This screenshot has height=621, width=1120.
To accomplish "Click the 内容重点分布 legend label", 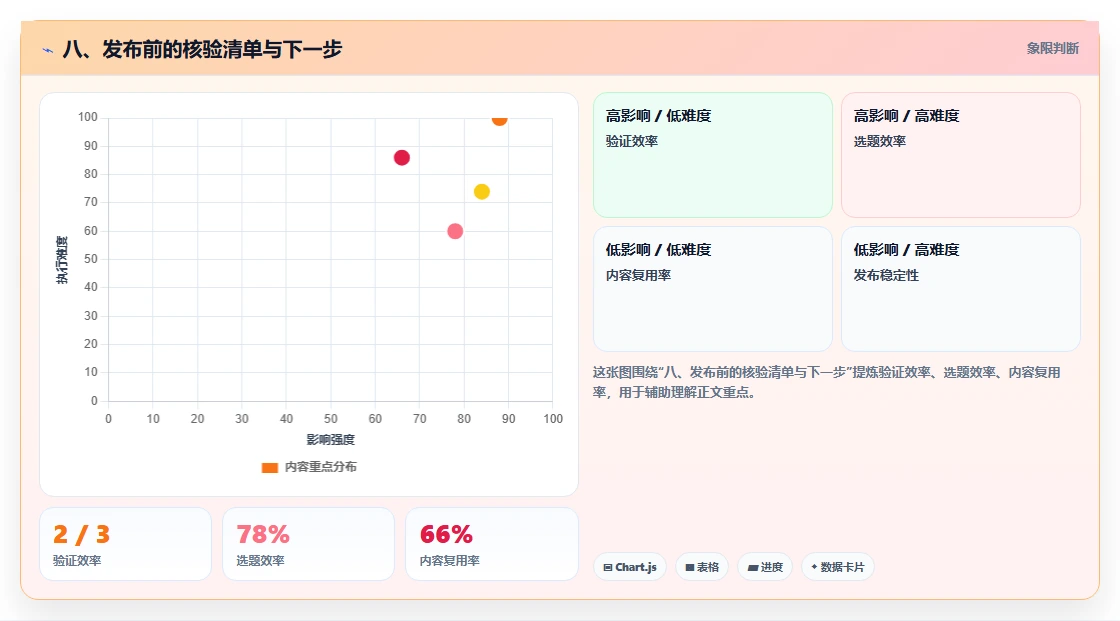I will (321, 467).
